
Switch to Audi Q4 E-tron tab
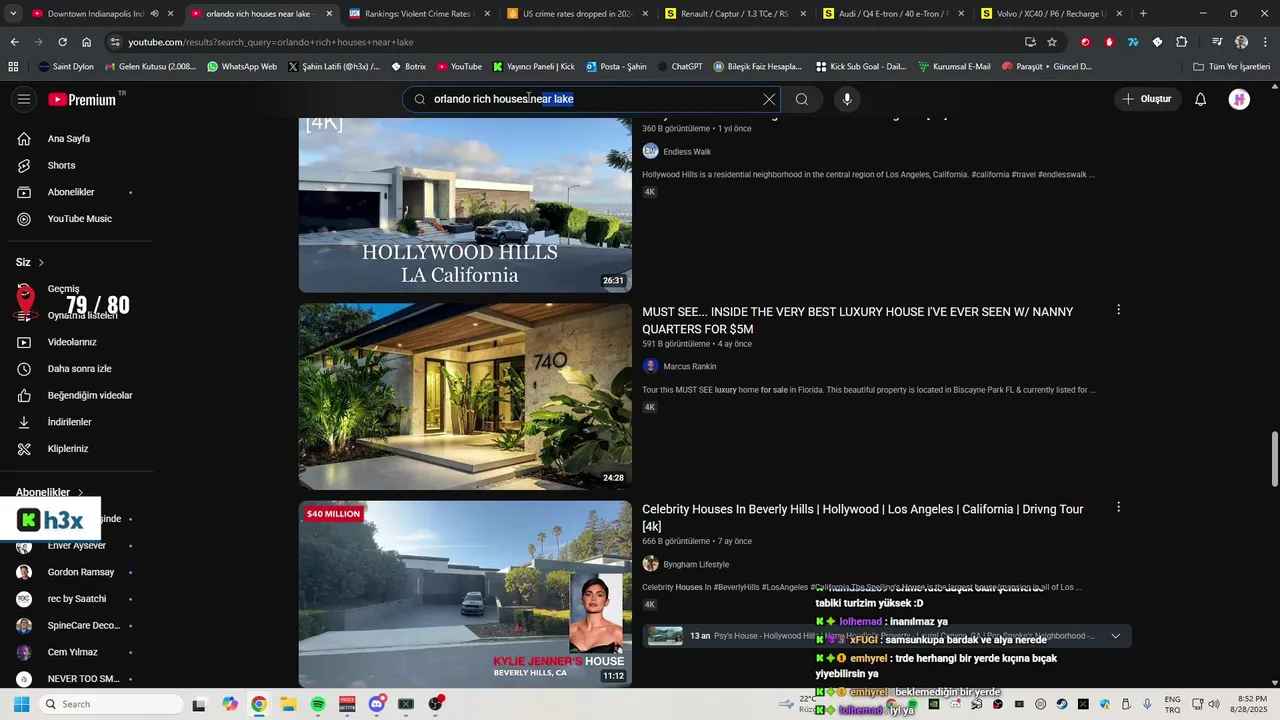tap(893, 14)
